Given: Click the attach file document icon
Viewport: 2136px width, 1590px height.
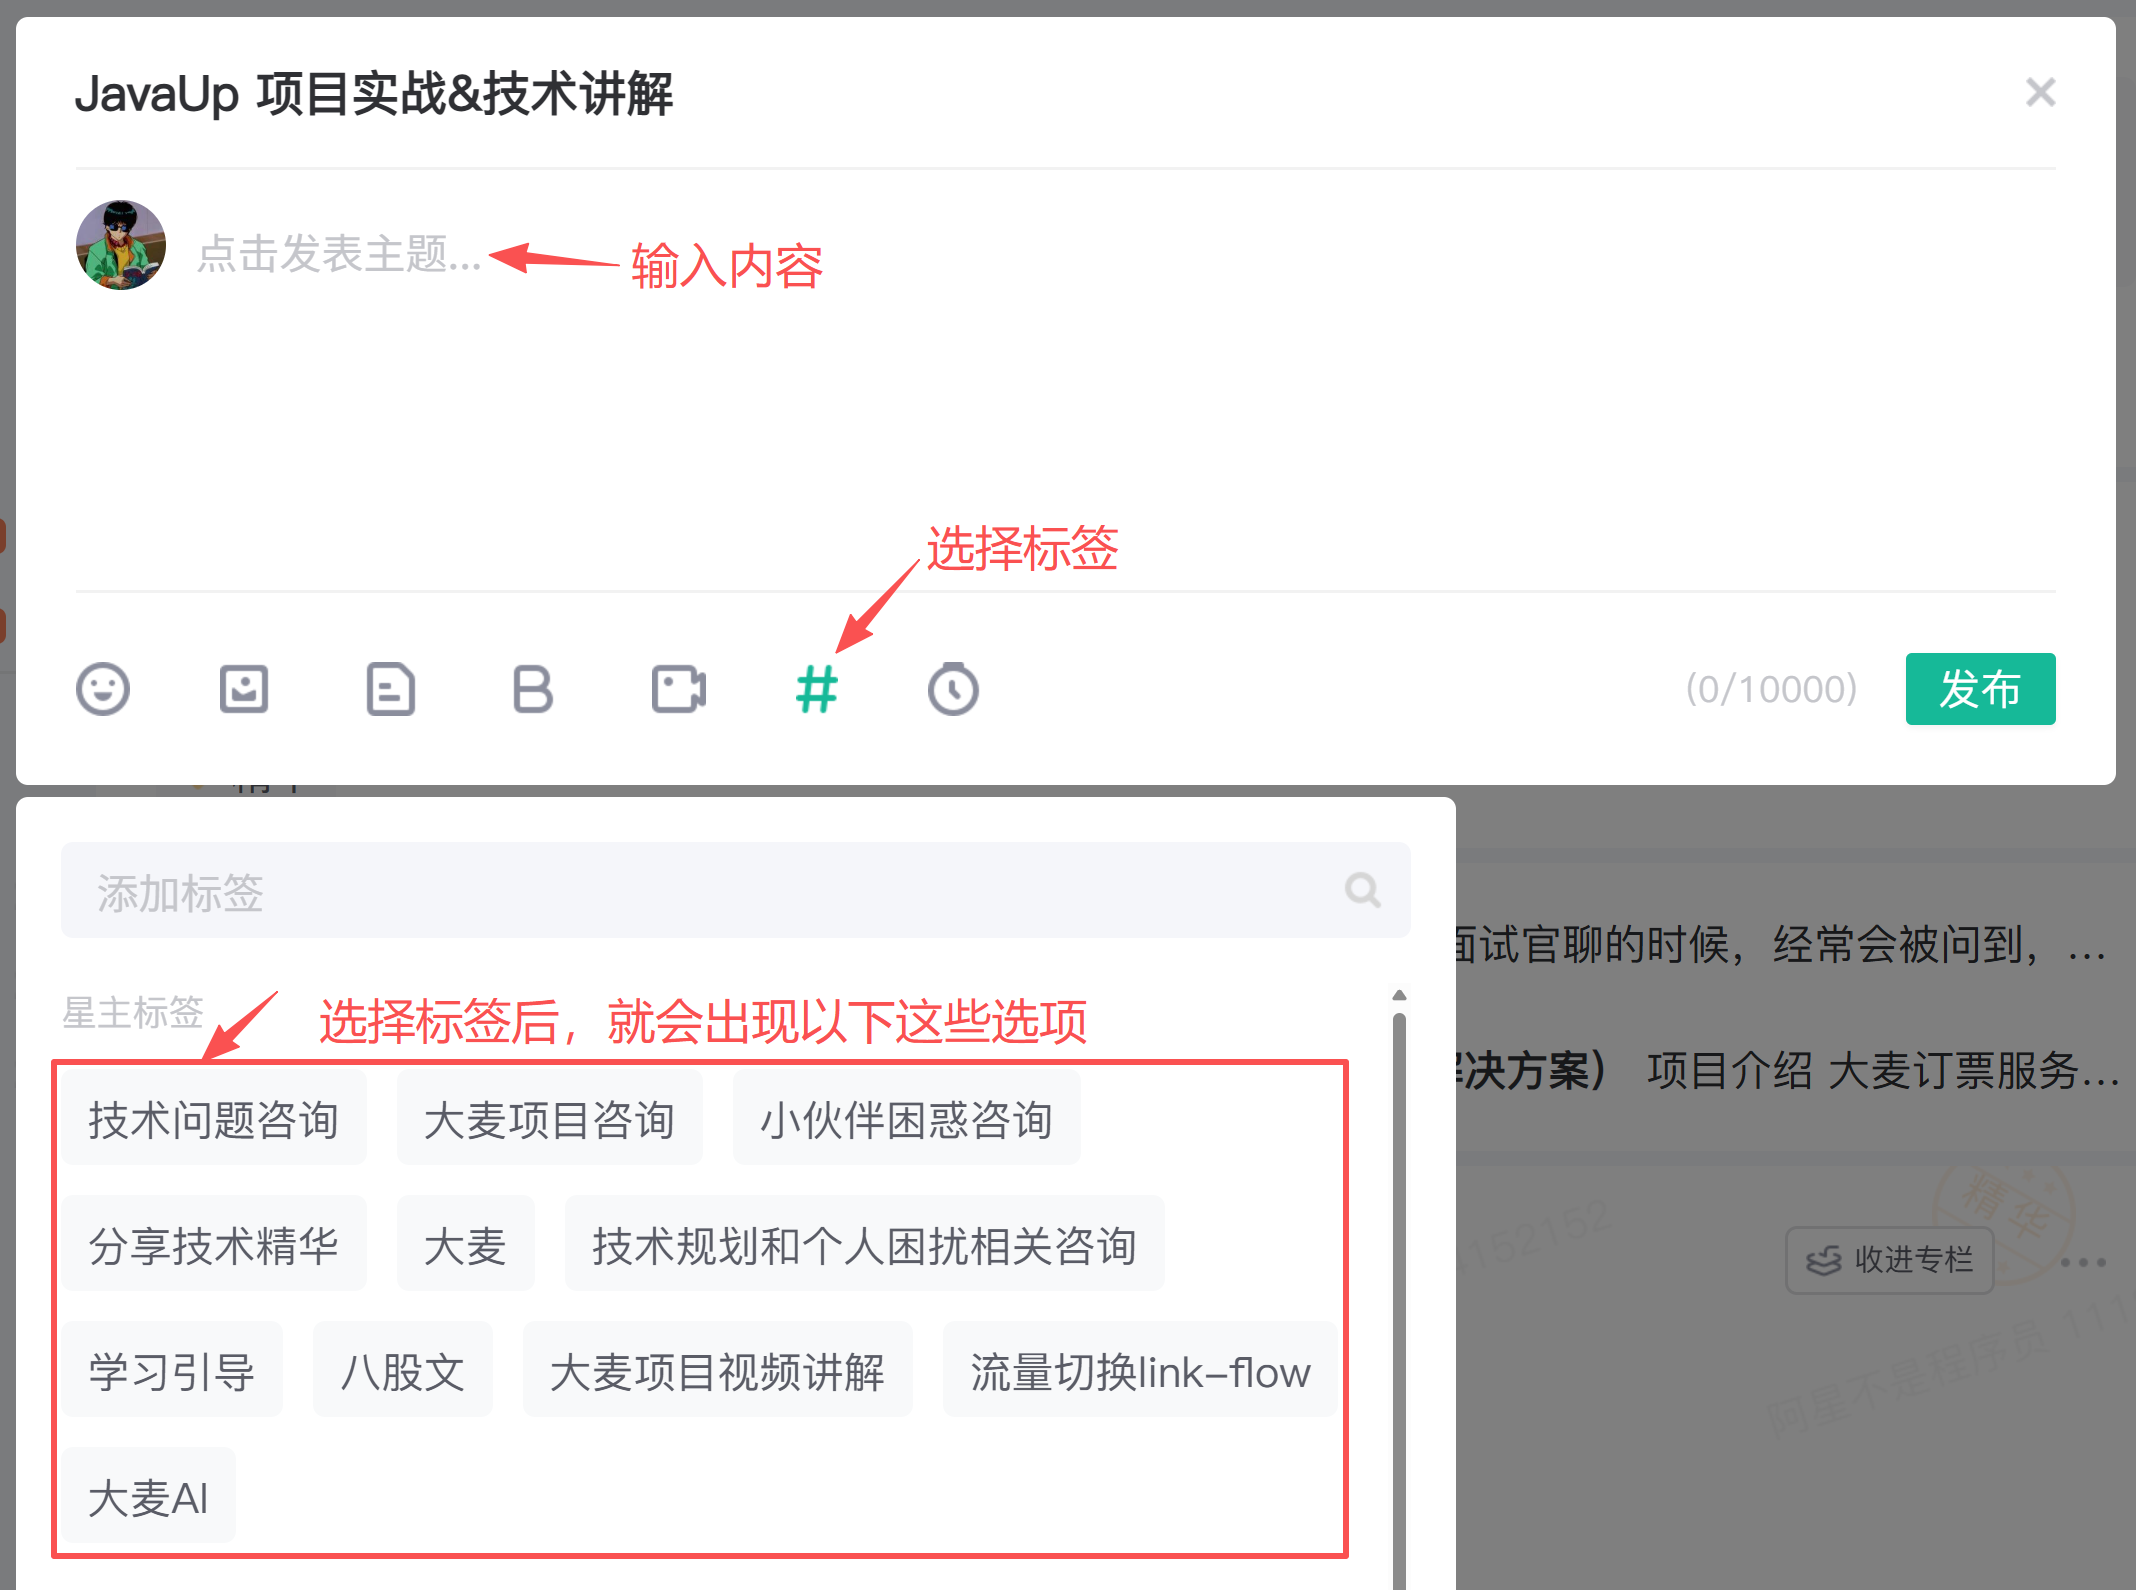Looking at the screenshot, I should pos(390,689).
